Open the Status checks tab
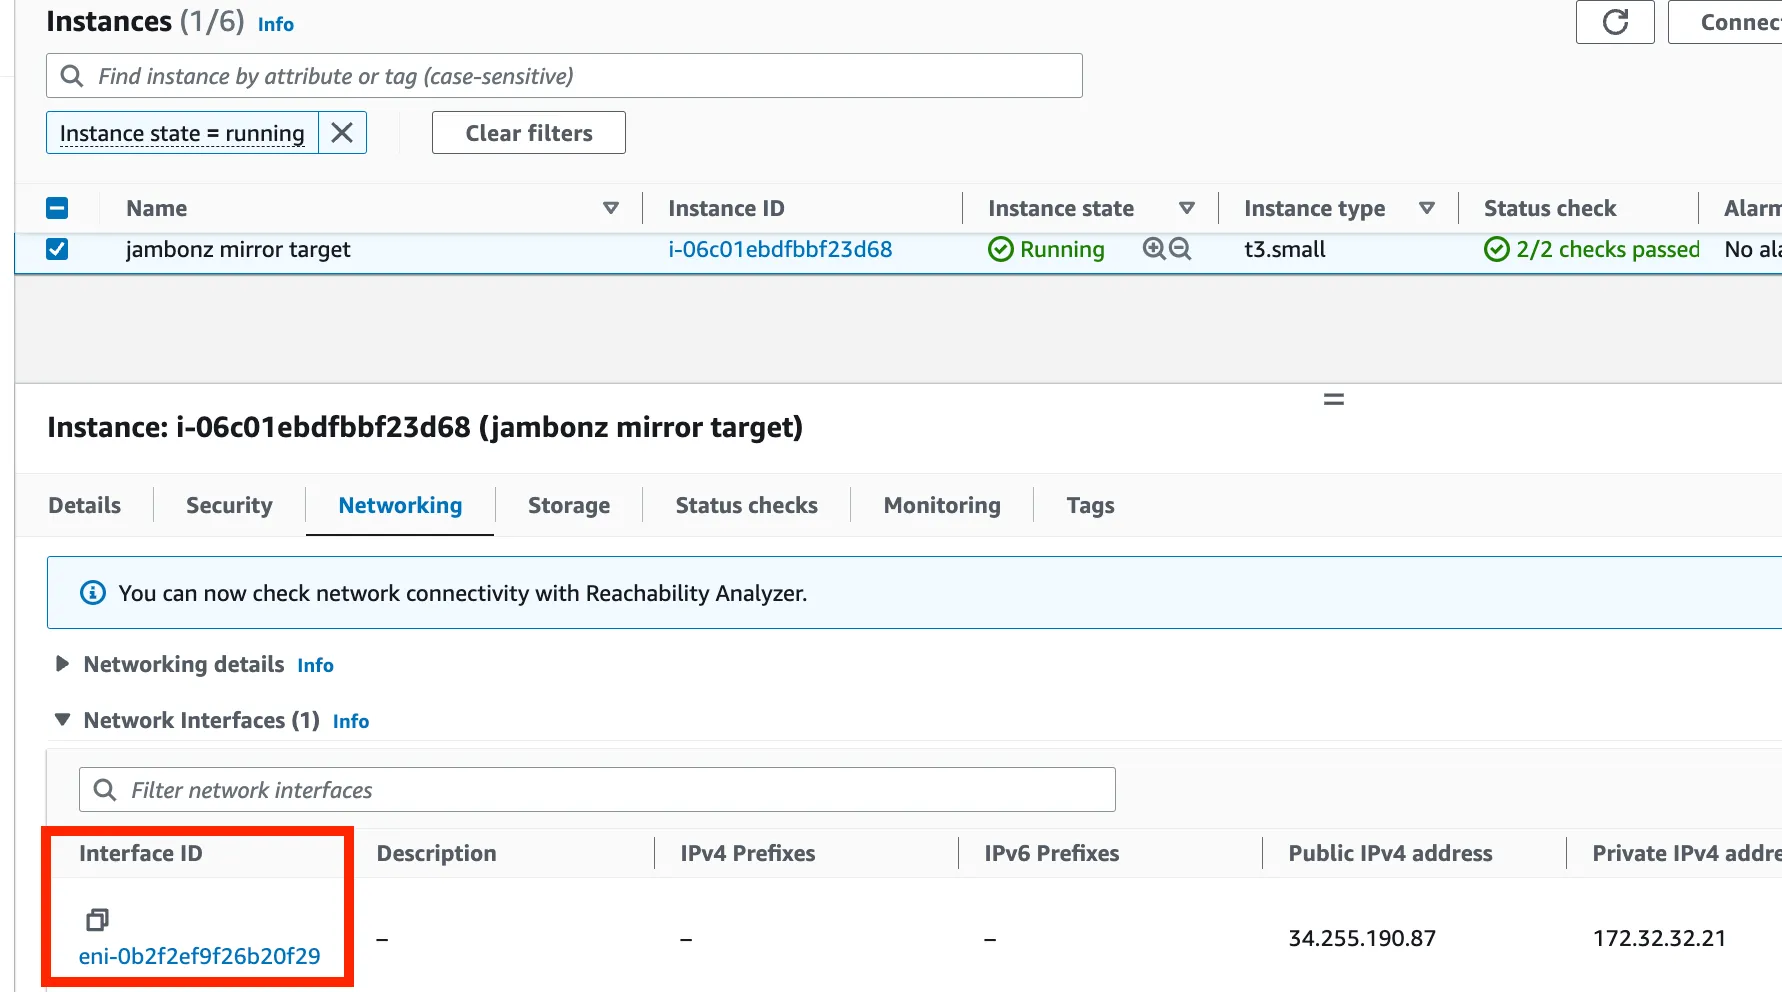This screenshot has width=1782, height=992. pos(747,505)
